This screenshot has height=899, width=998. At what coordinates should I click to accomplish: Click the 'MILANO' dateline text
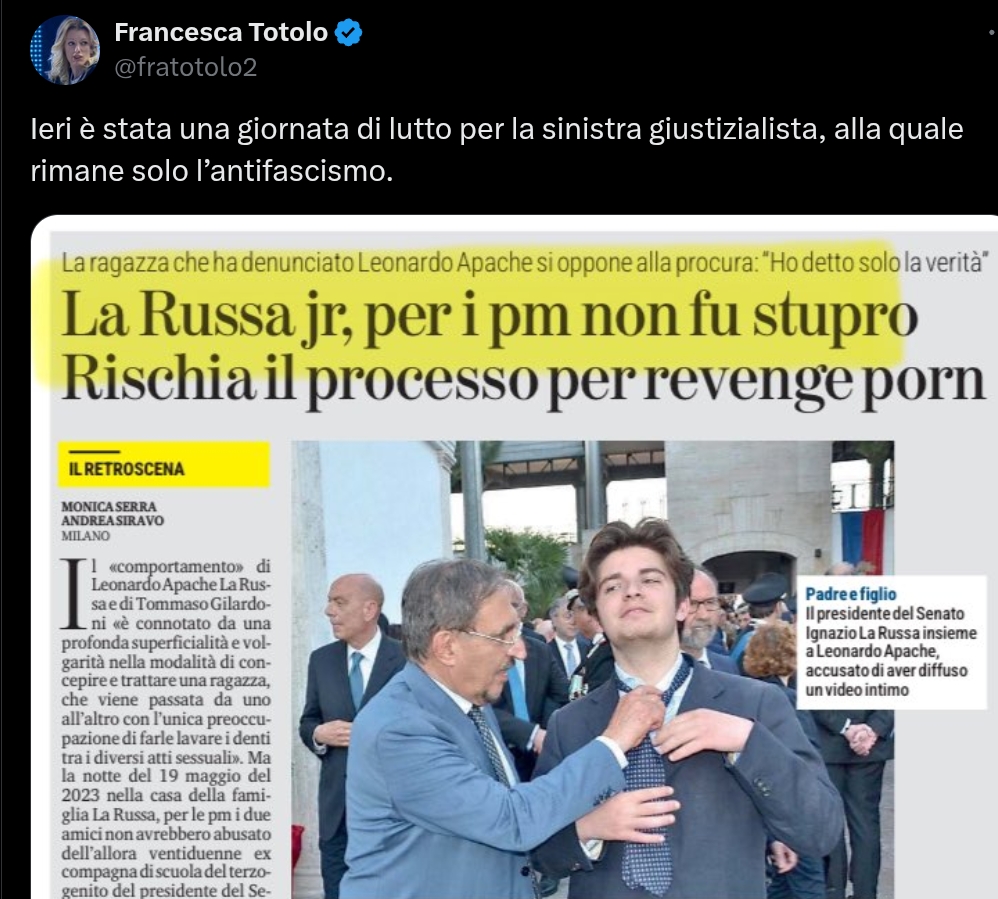click(85, 536)
